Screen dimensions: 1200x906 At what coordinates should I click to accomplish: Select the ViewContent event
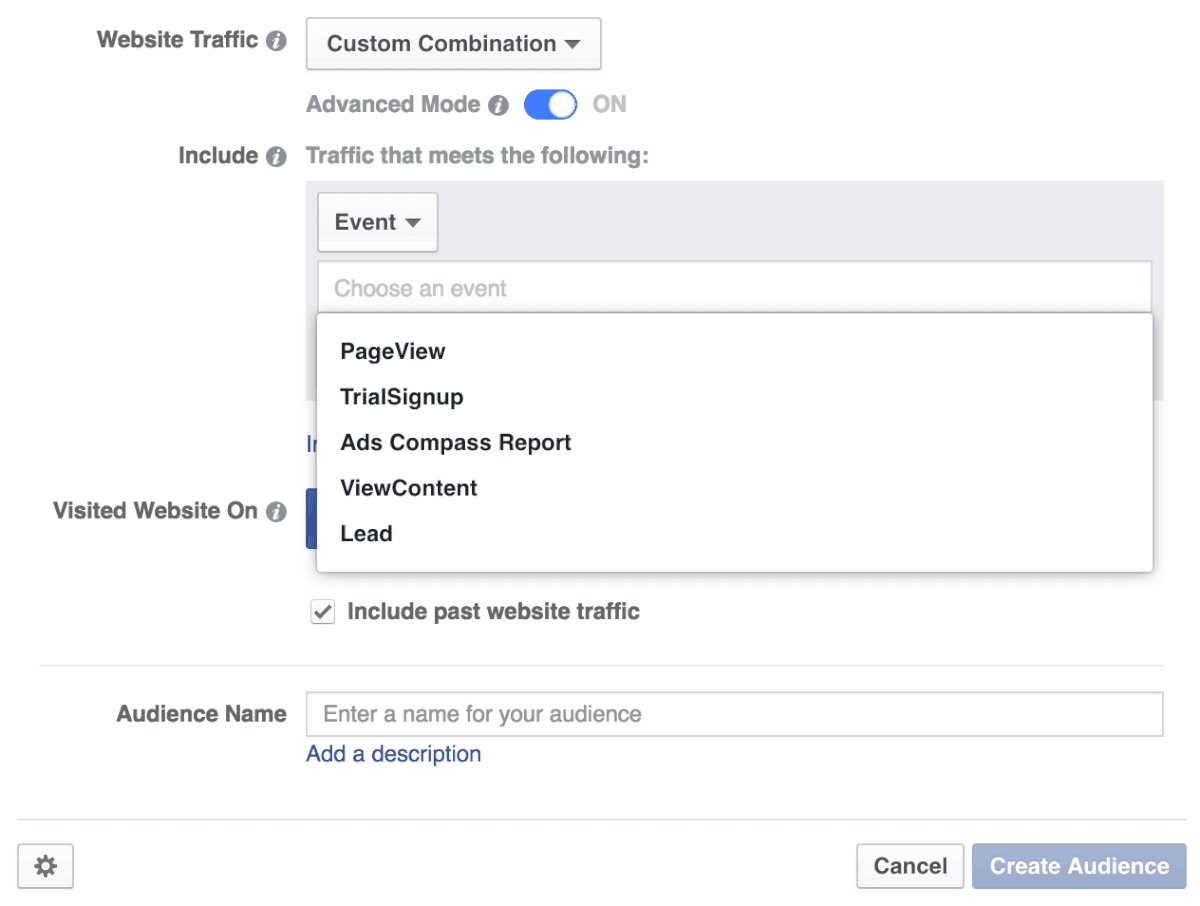(409, 488)
